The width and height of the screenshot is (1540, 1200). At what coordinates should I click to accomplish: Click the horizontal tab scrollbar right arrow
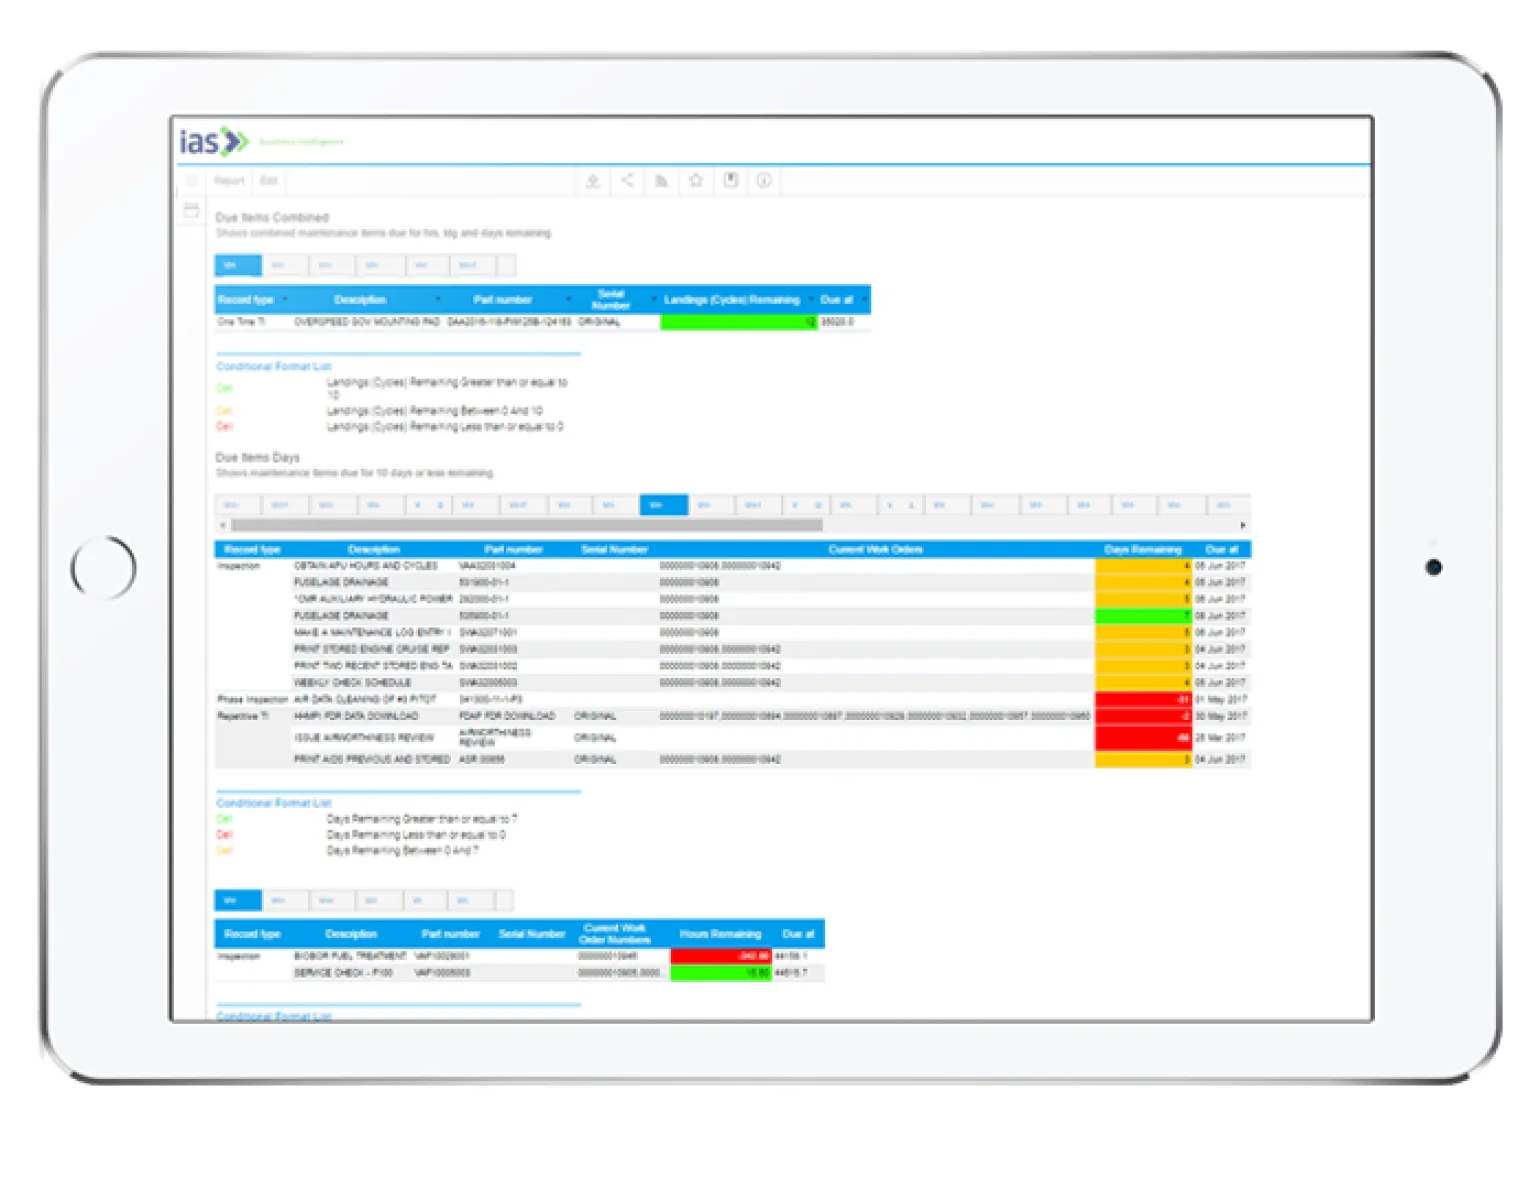pyautogui.click(x=1243, y=525)
